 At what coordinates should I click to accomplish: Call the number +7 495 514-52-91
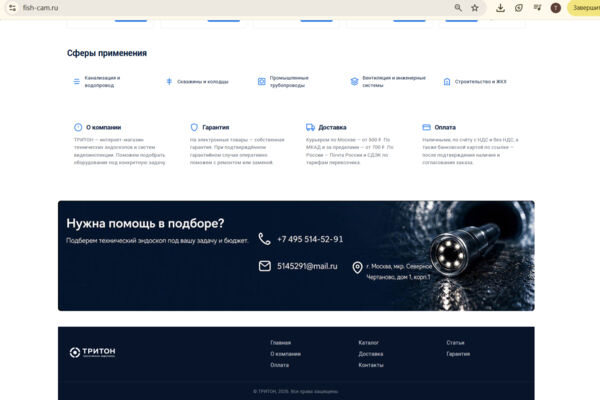(x=310, y=239)
